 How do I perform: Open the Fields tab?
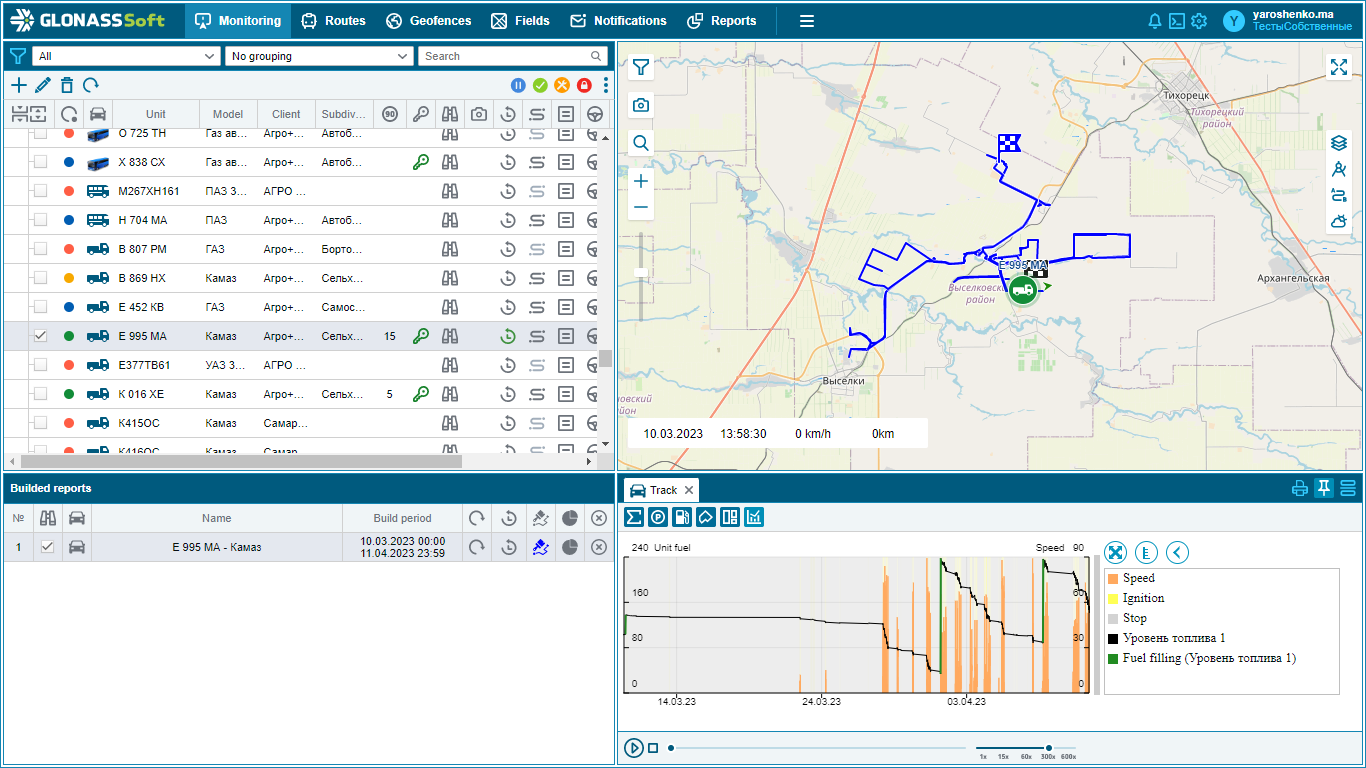coord(520,21)
